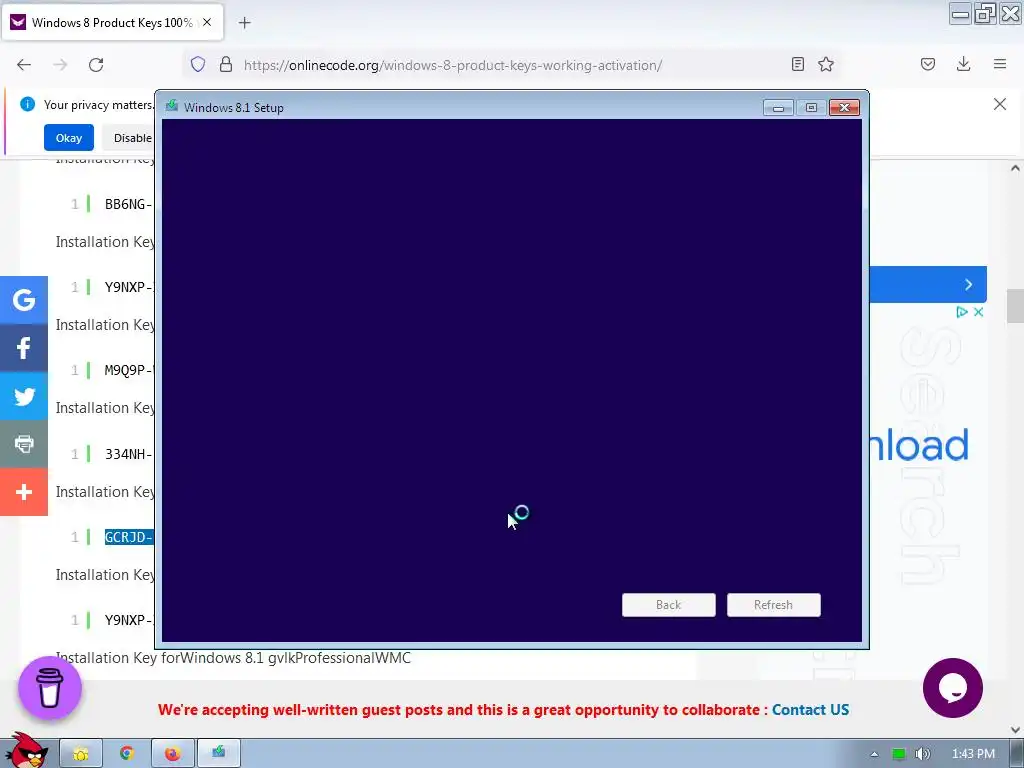Share page via Facebook sidebar icon
The width and height of the screenshot is (1024, 768).
[x=24, y=348]
